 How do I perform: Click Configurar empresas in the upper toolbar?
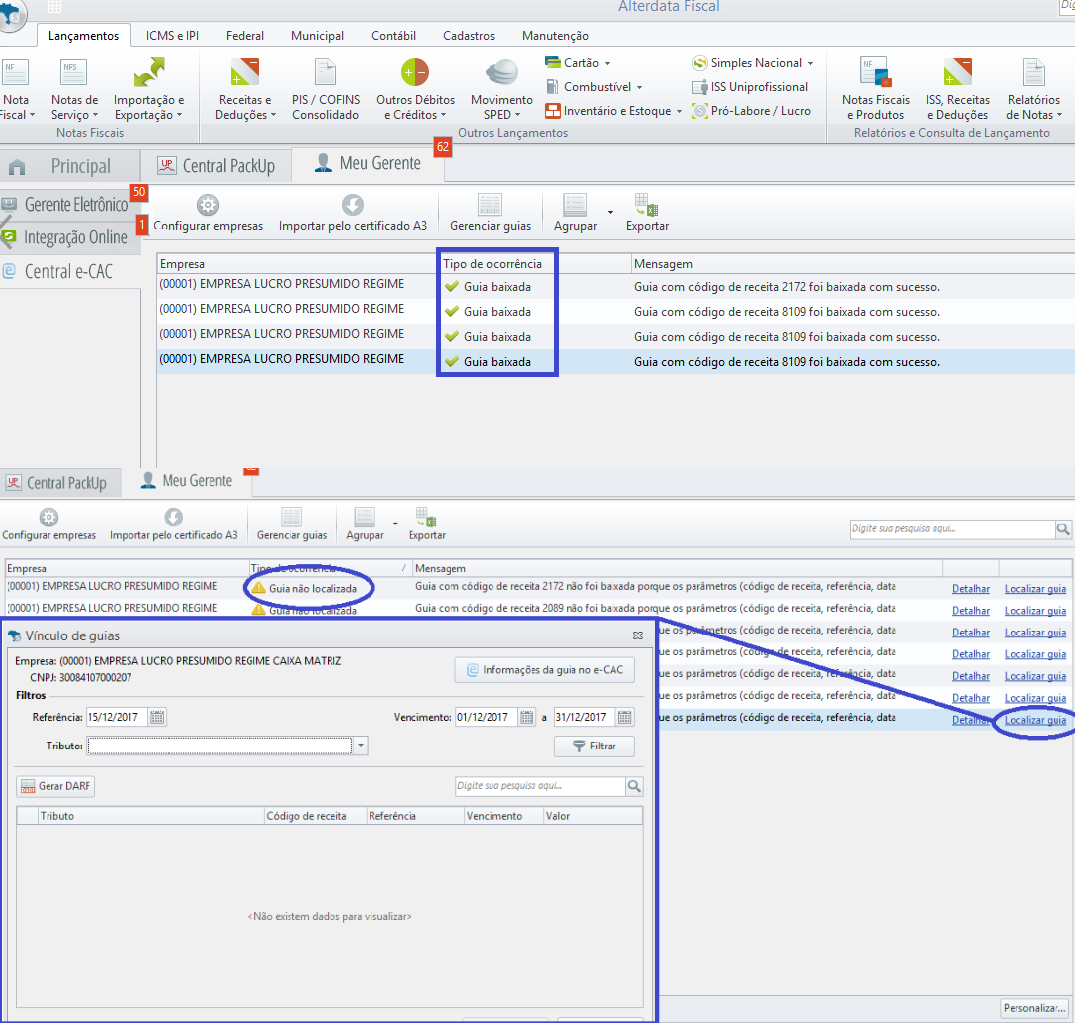(208, 213)
